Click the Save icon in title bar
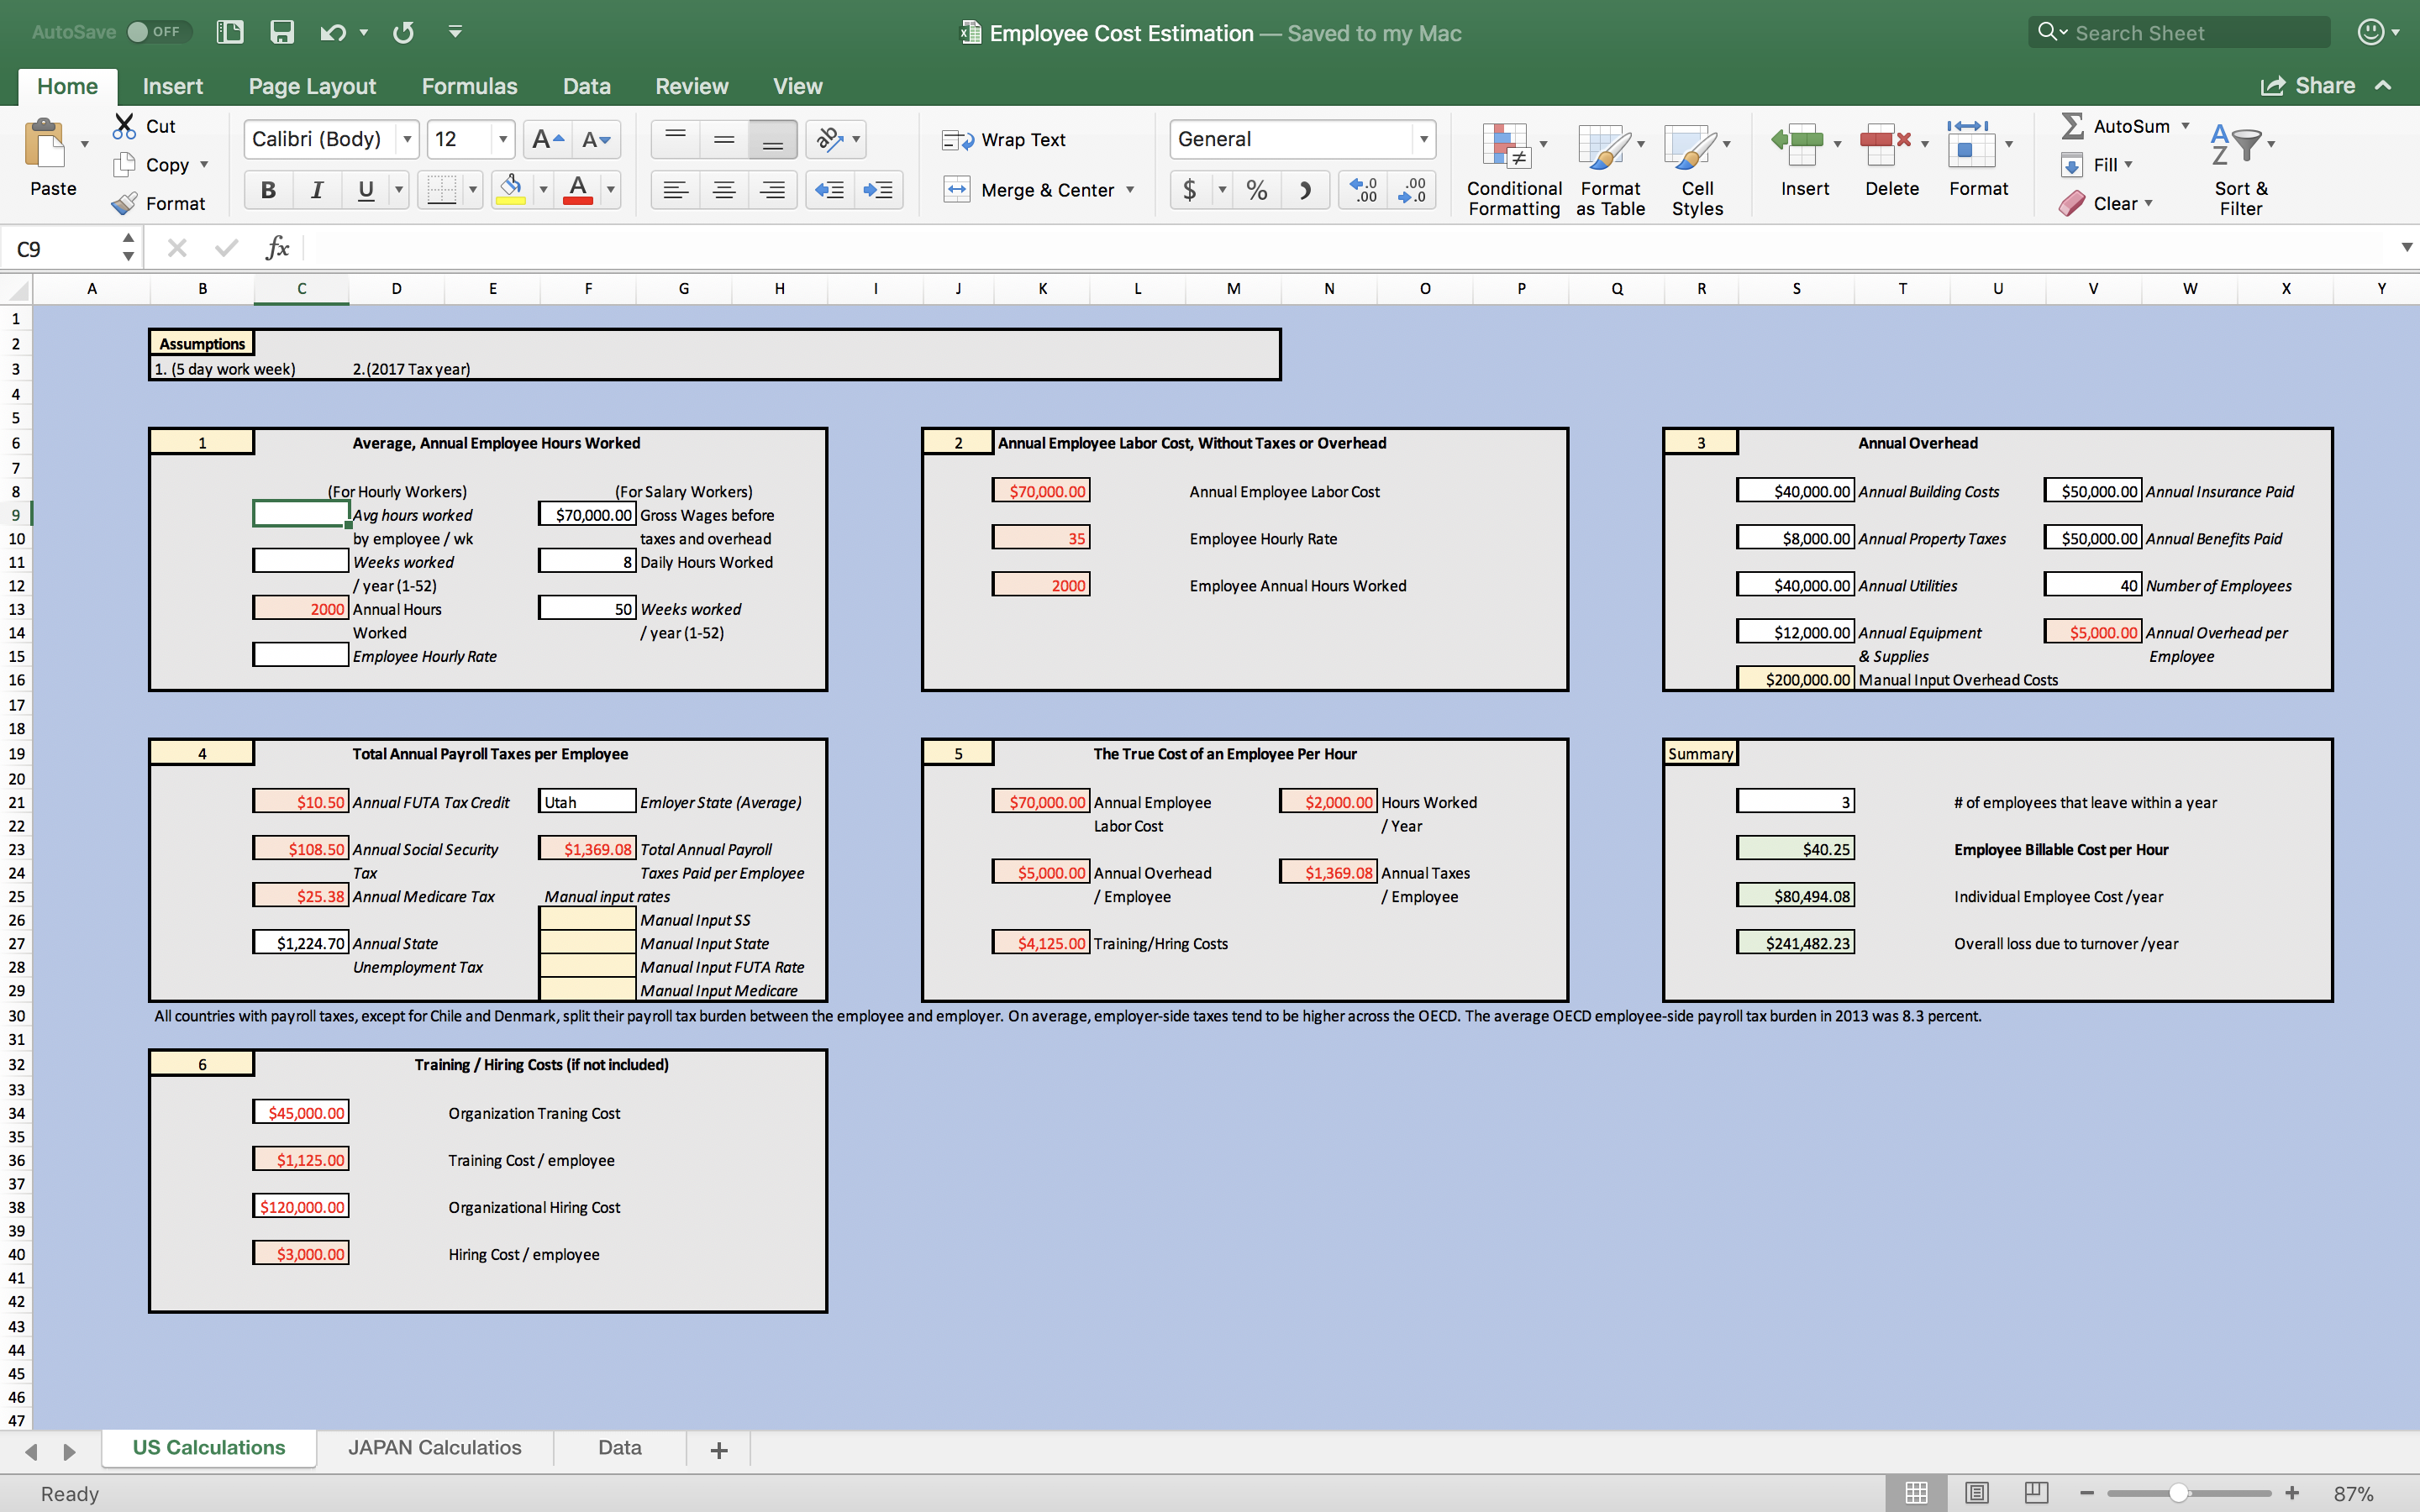The image size is (2420, 1512). click(282, 32)
